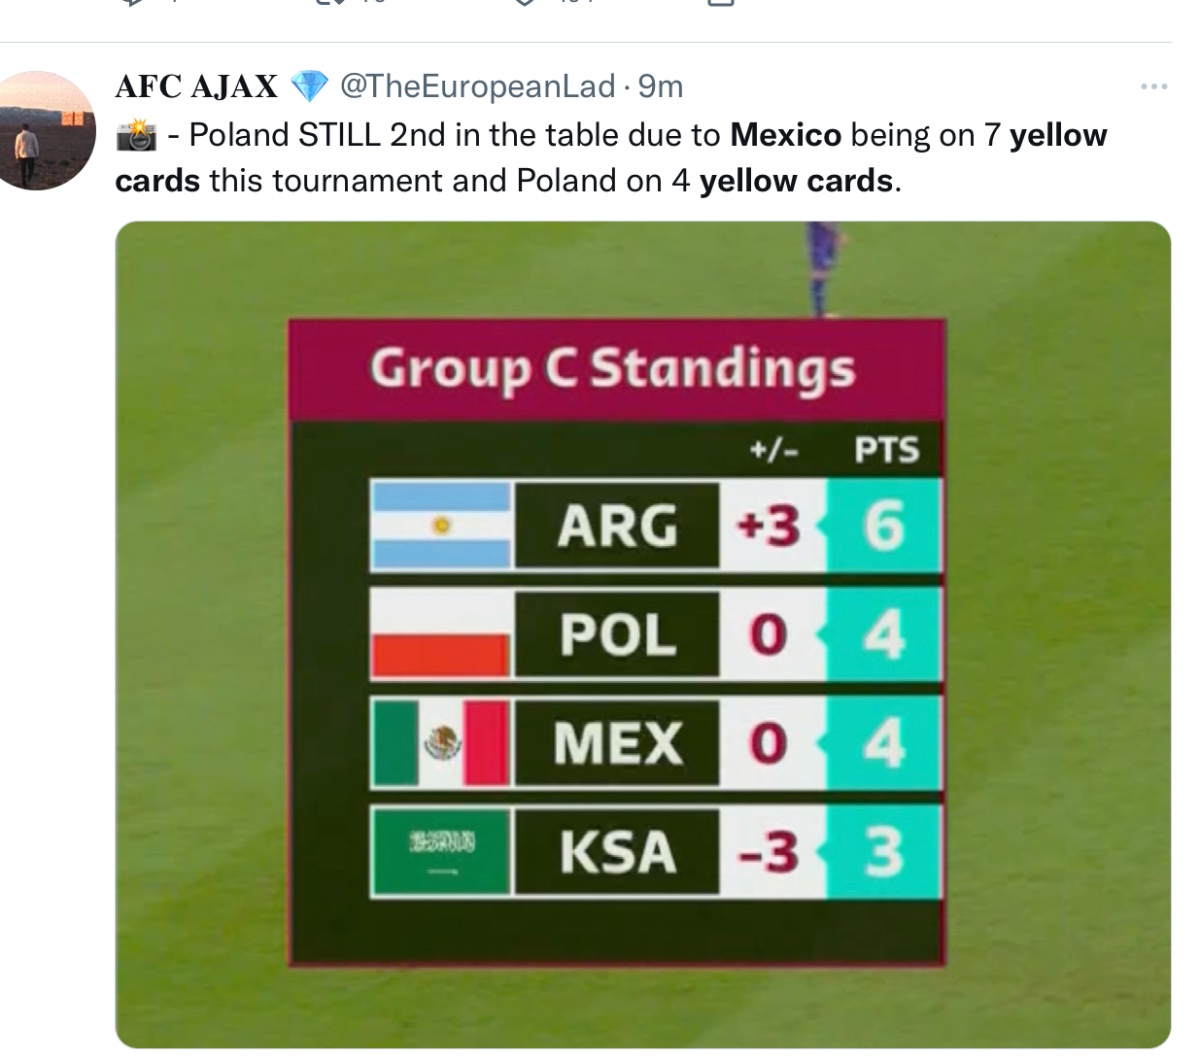Click the PTS column header
Viewport: 1200px width, 1059px height.
(886, 450)
